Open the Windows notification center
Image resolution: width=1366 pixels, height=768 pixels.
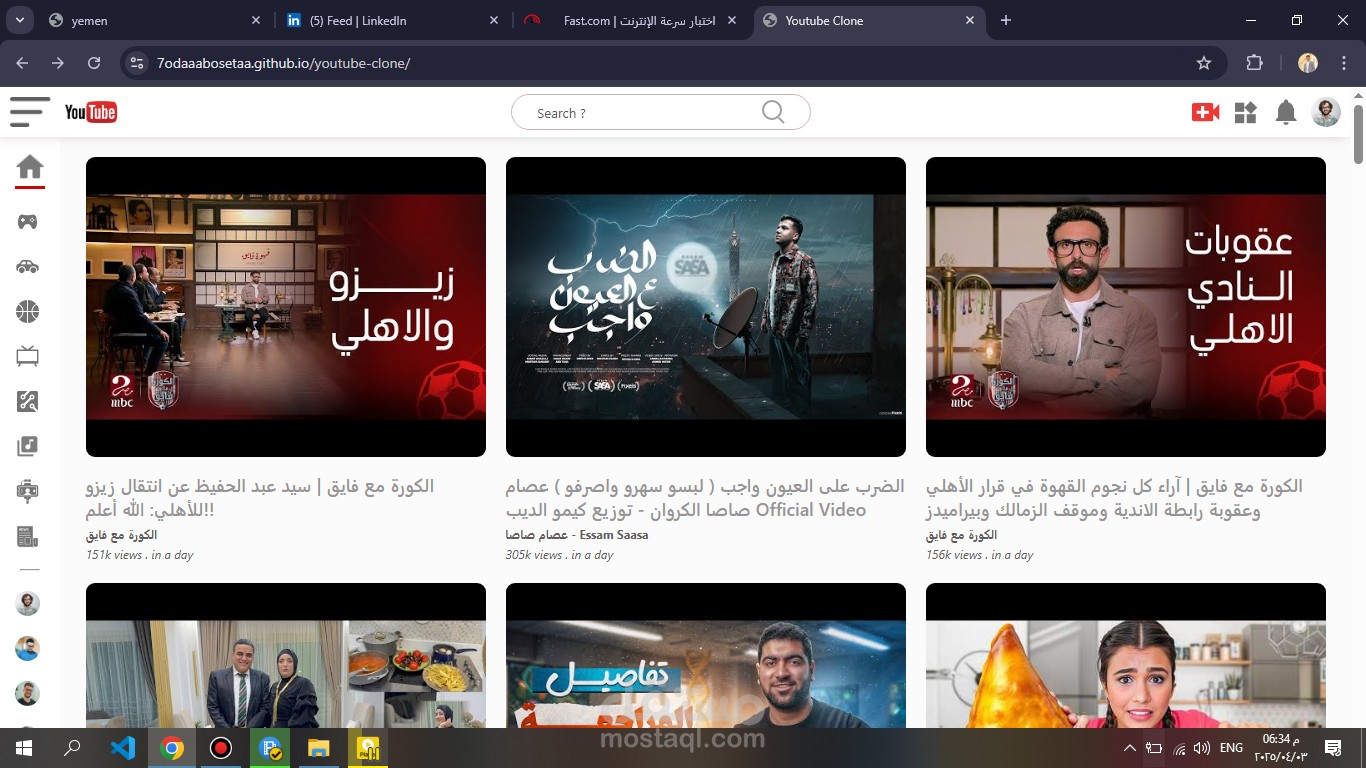[x=1332, y=747]
